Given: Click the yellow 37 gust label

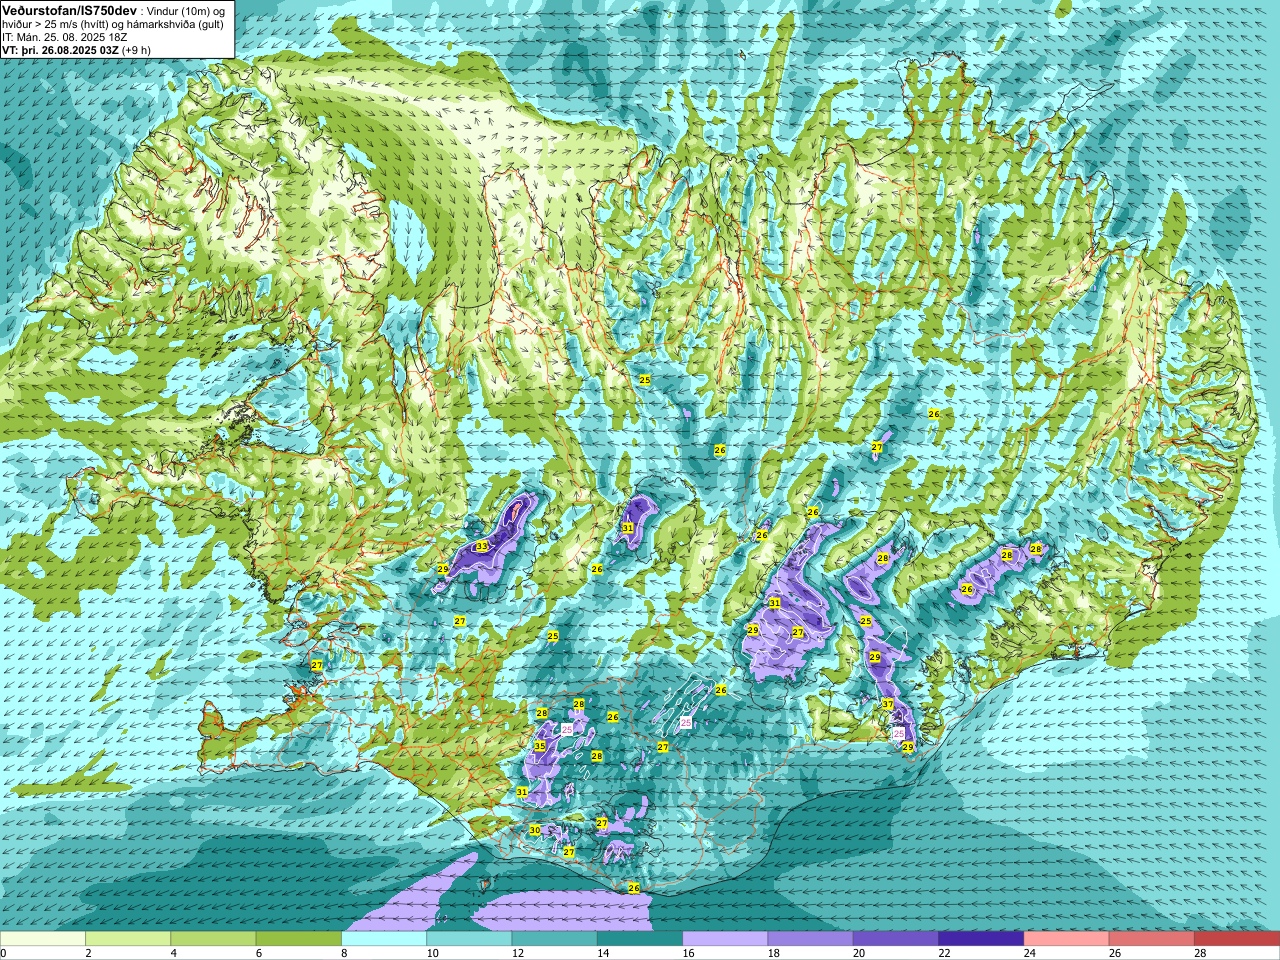Looking at the screenshot, I should click(888, 704).
